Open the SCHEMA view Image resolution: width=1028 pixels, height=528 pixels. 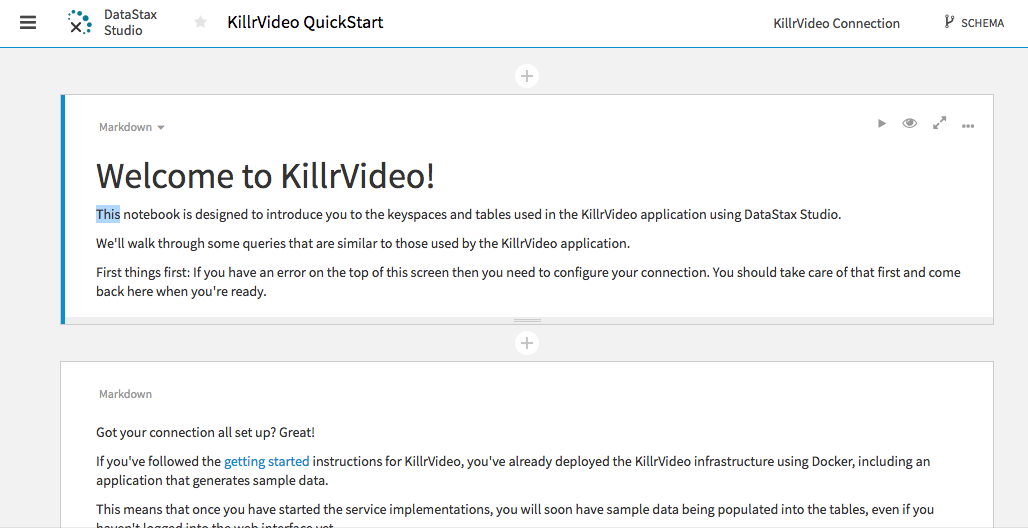tap(974, 23)
